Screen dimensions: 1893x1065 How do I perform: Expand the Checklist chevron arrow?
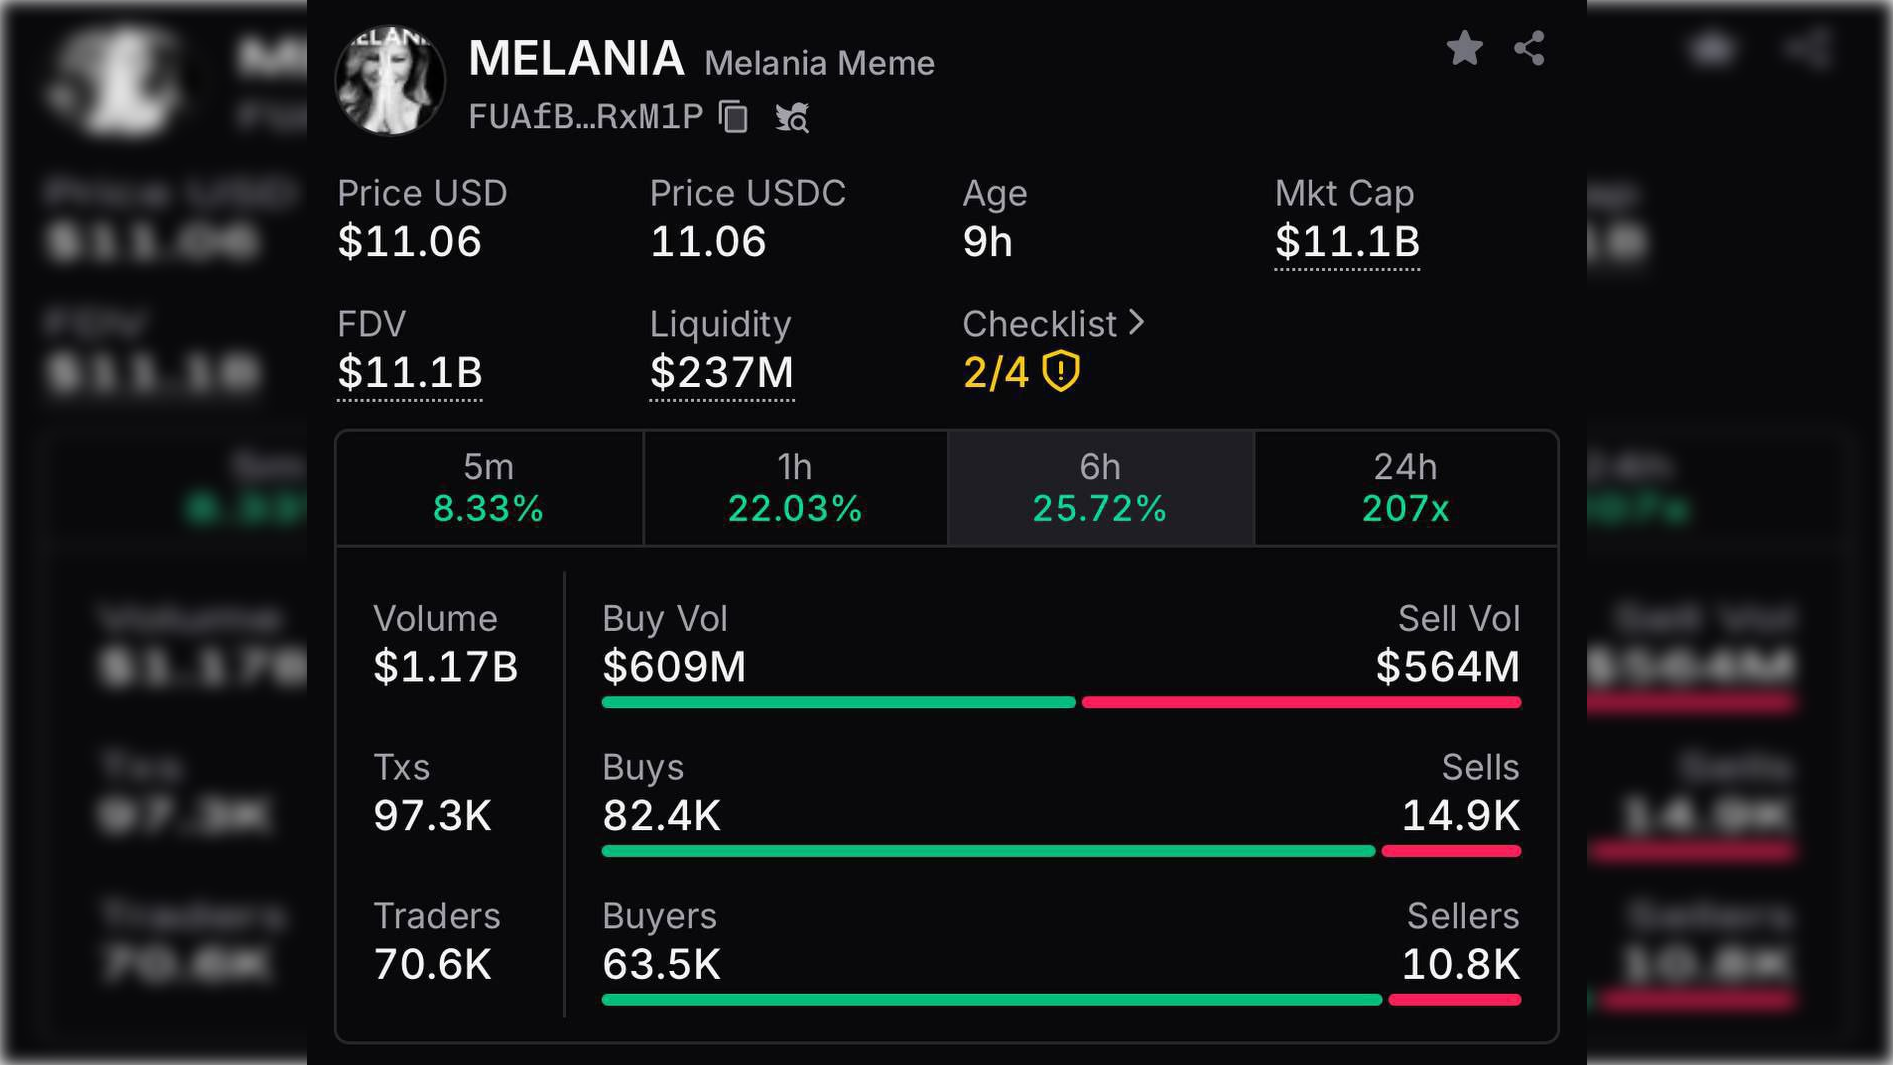(x=1136, y=322)
